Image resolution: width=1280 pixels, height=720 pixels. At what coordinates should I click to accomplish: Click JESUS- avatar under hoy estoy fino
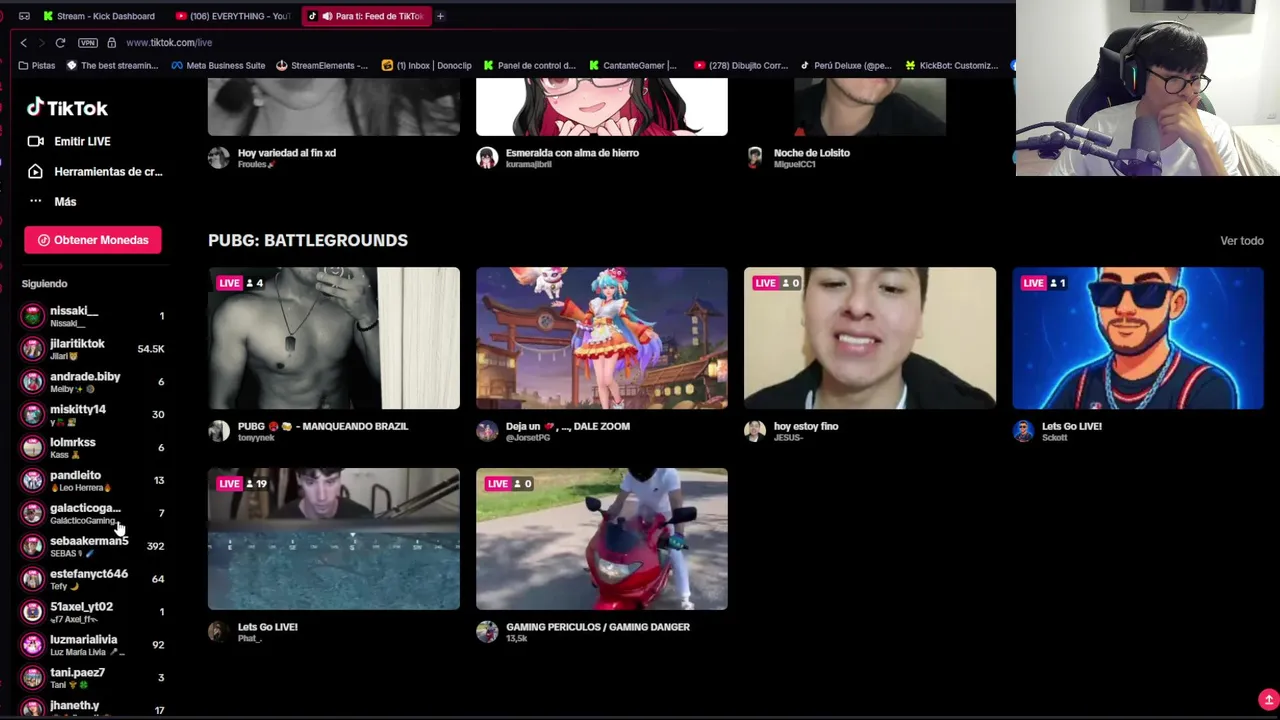click(x=755, y=431)
